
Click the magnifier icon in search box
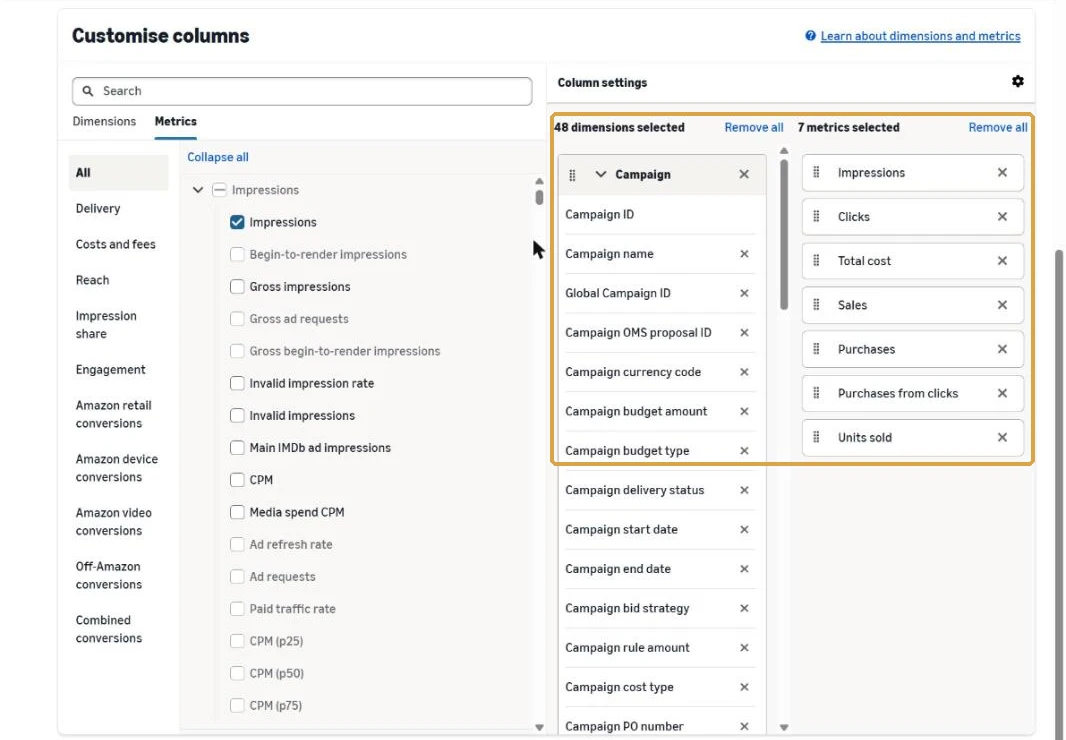tap(88, 91)
